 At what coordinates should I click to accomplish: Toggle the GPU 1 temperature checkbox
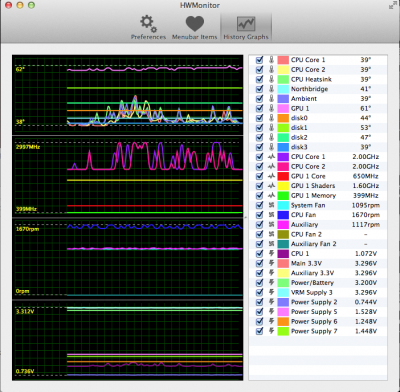click(259, 108)
